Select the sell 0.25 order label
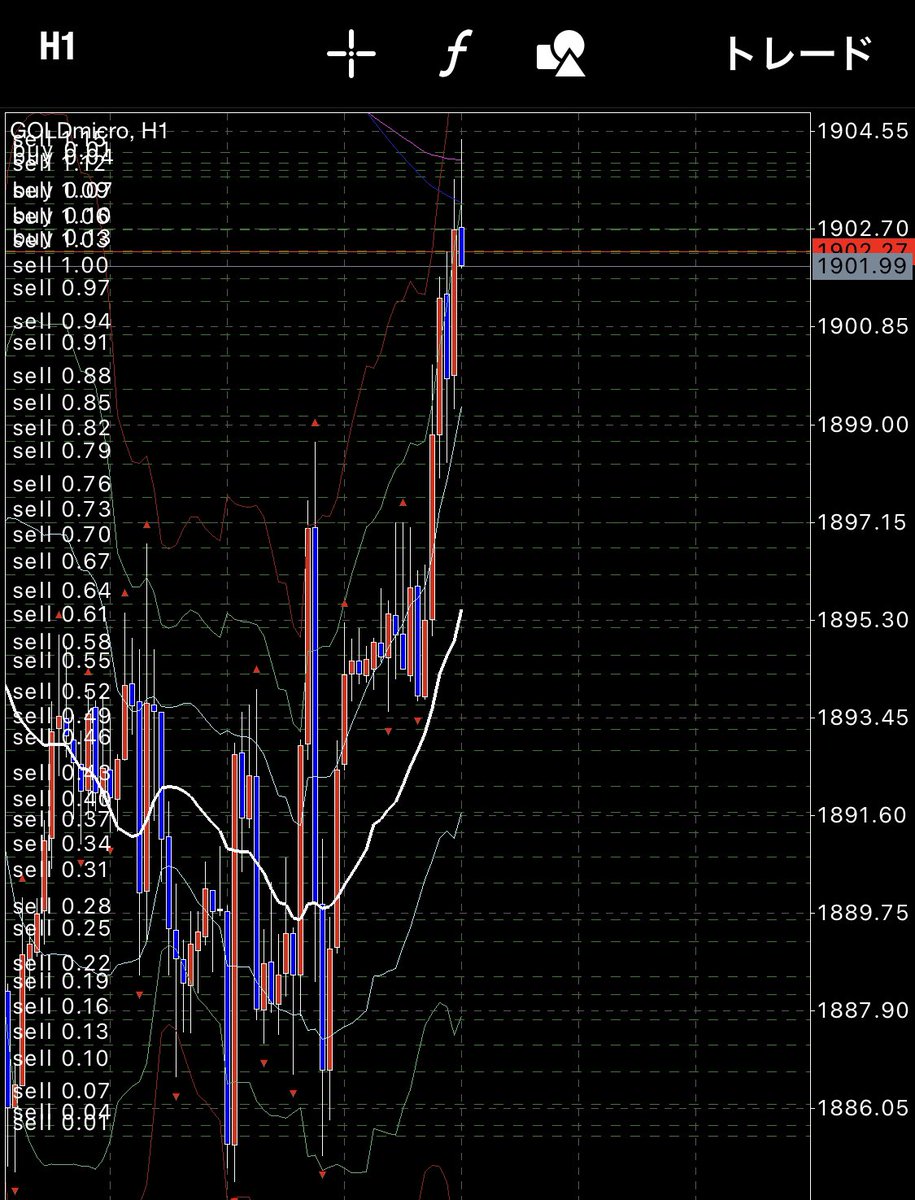Image resolution: width=915 pixels, height=1200 pixels. [x=61, y=929]
